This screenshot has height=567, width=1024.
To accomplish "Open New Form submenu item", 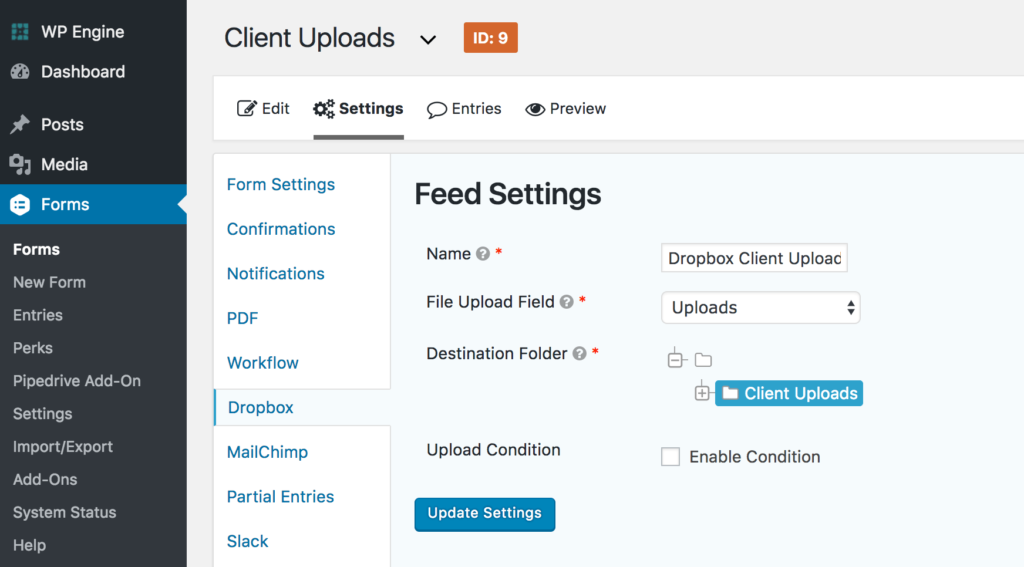I will [x=50, y=282].
